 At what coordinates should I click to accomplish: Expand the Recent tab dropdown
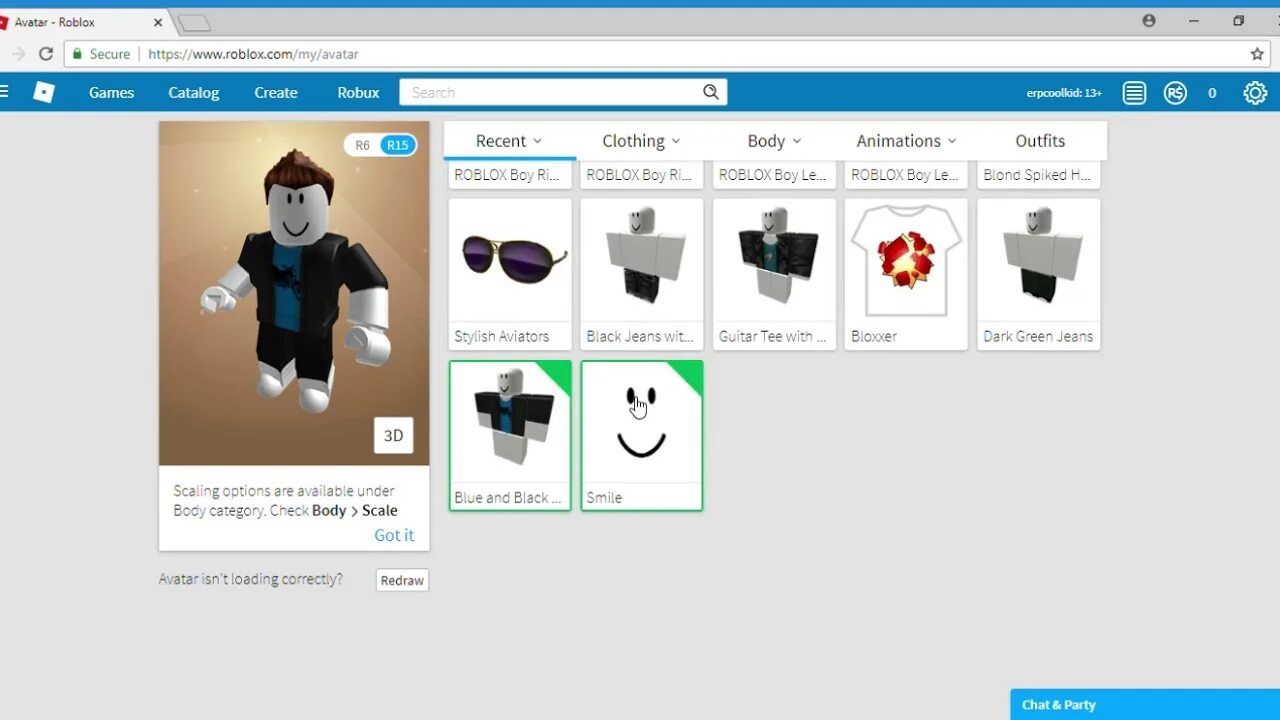coord(509,141)
